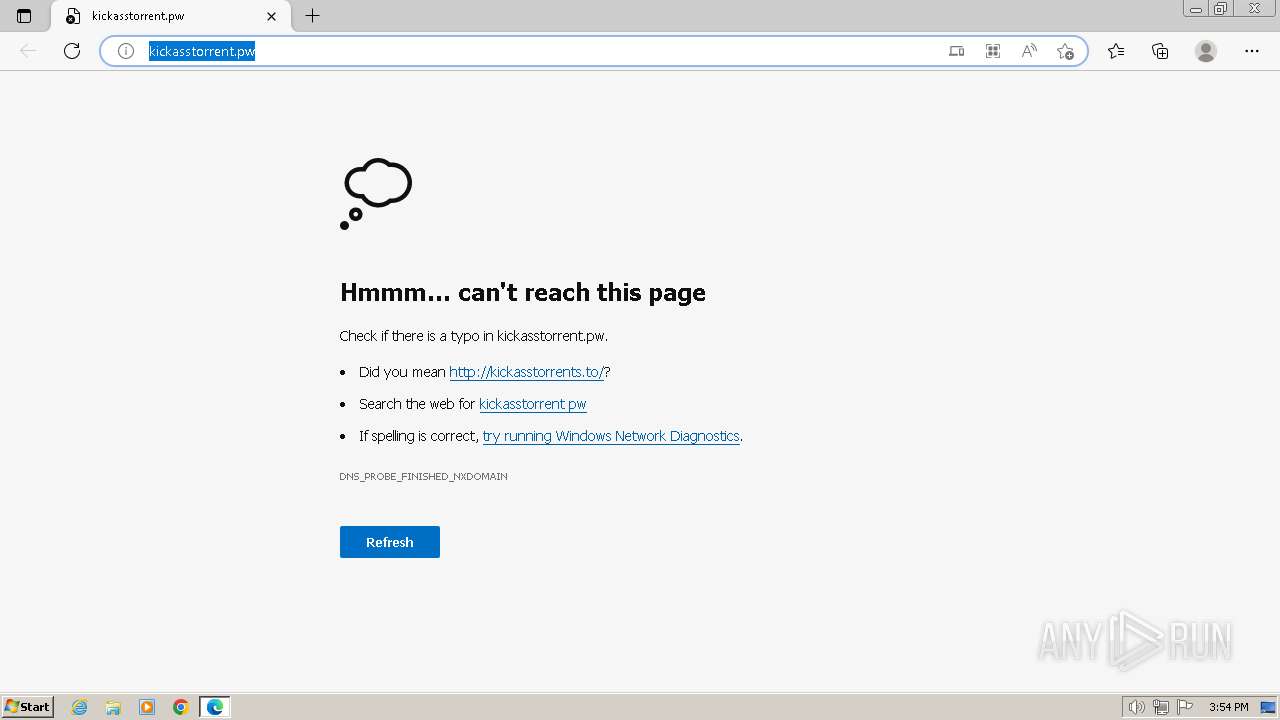
Task: Close the kickasstorrent.pw tab
Action: 271,16
